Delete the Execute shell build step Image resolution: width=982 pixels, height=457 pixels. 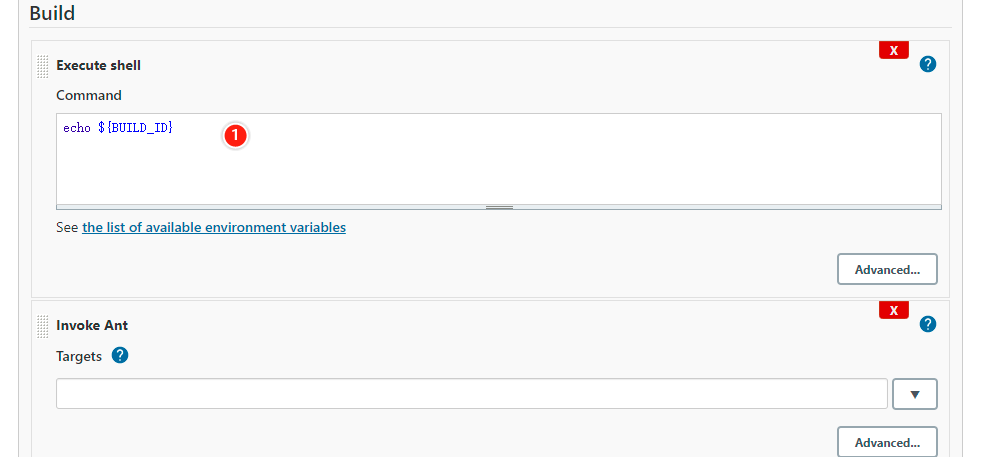click(893, 50)
